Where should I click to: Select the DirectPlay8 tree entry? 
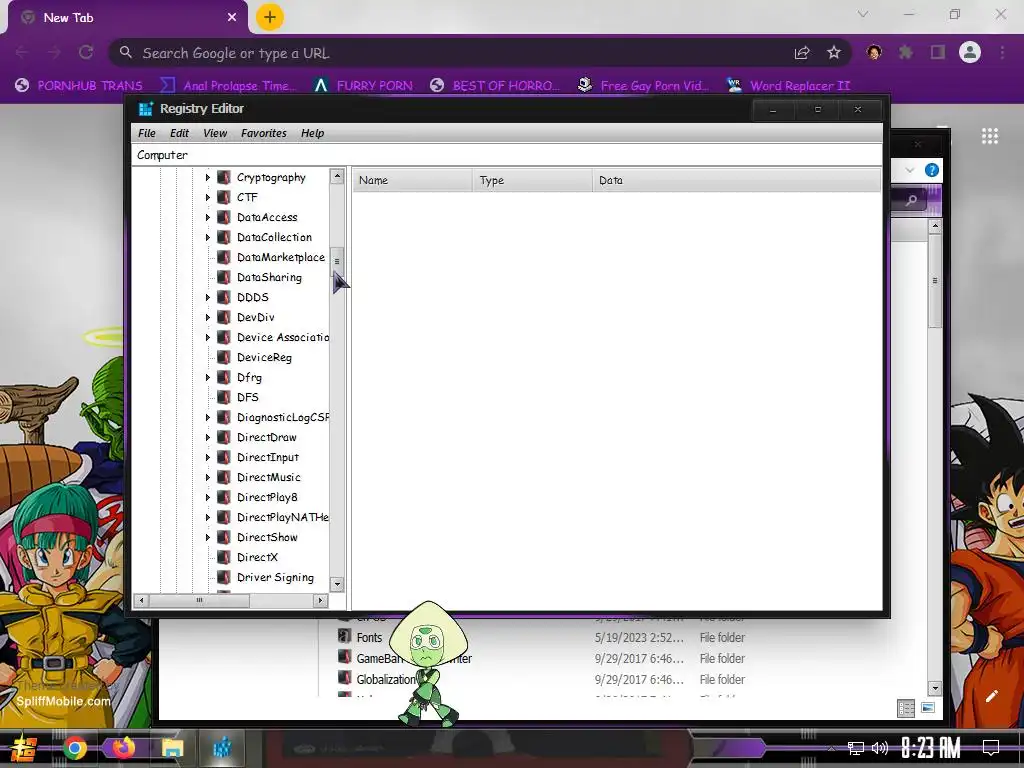pyautogui.click(x=267, y=497)
